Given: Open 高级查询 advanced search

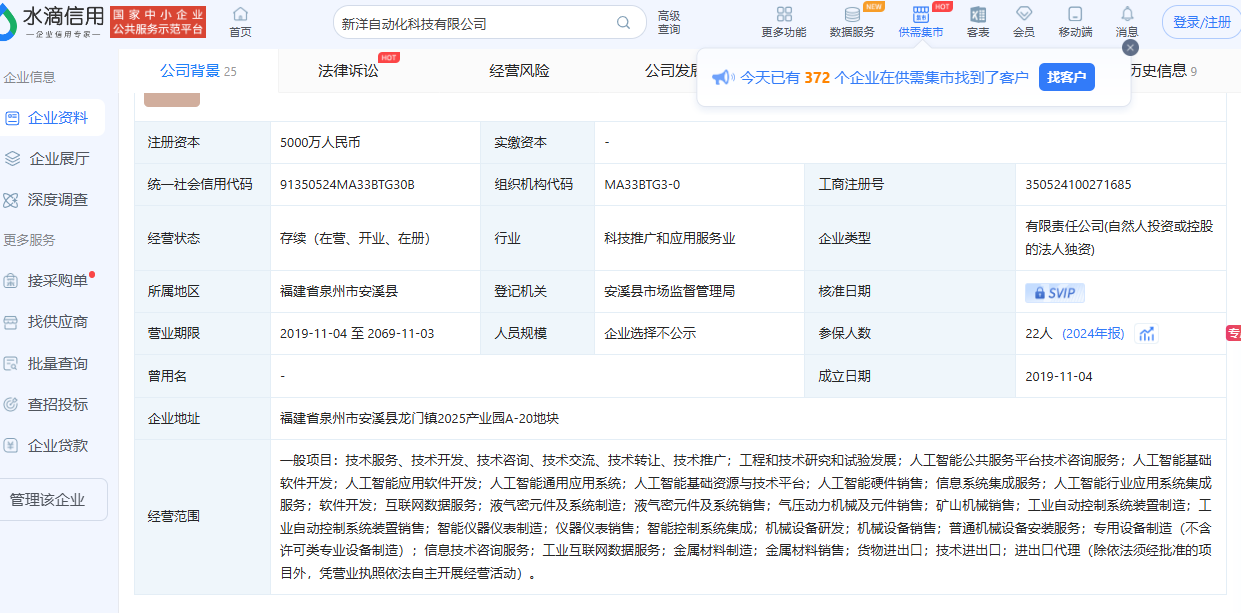Looking at the screenshot, I should [x=669, y=22].
